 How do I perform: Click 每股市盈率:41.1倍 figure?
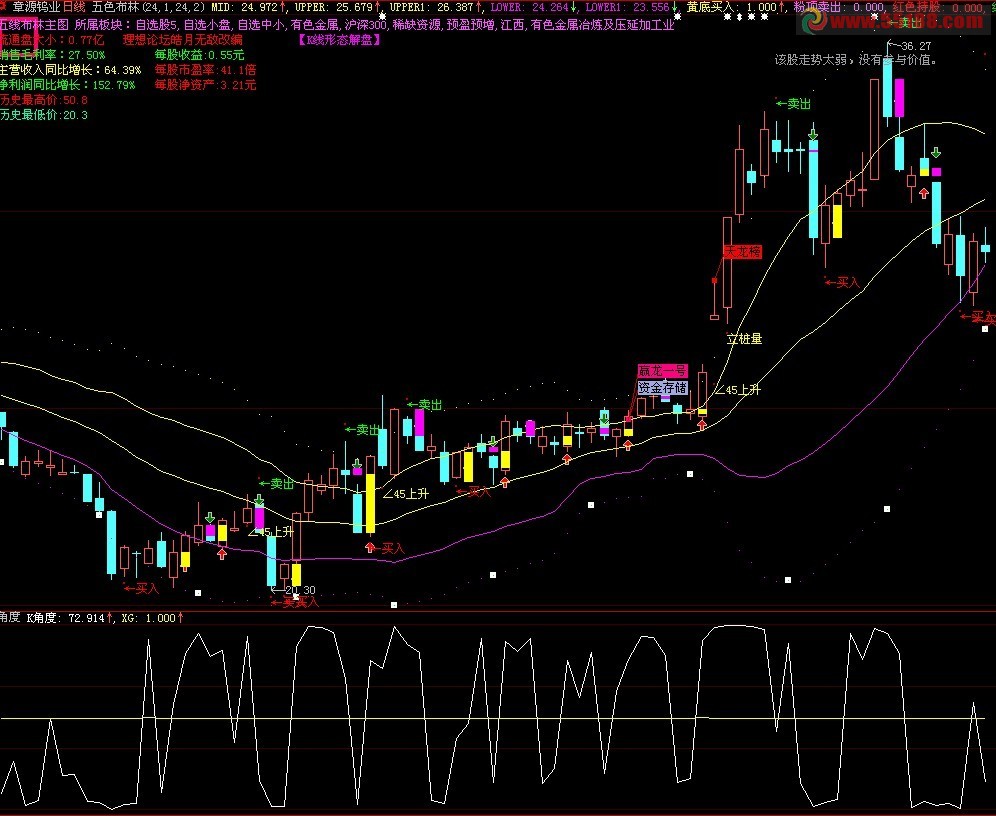pyautogui.click(x=205, y=70)
